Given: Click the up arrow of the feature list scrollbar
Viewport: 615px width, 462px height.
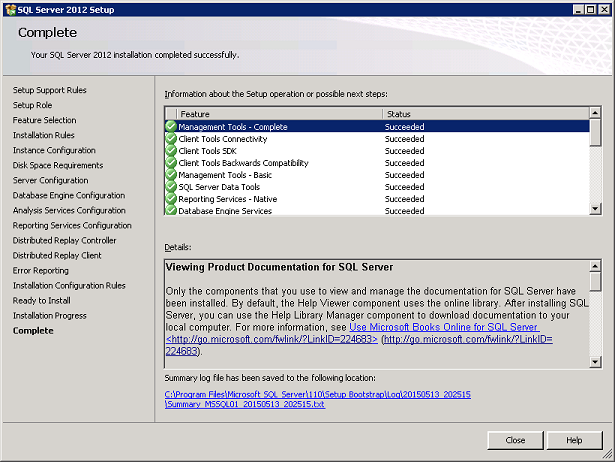Looking at the screenshot, I should coord(595,113).
